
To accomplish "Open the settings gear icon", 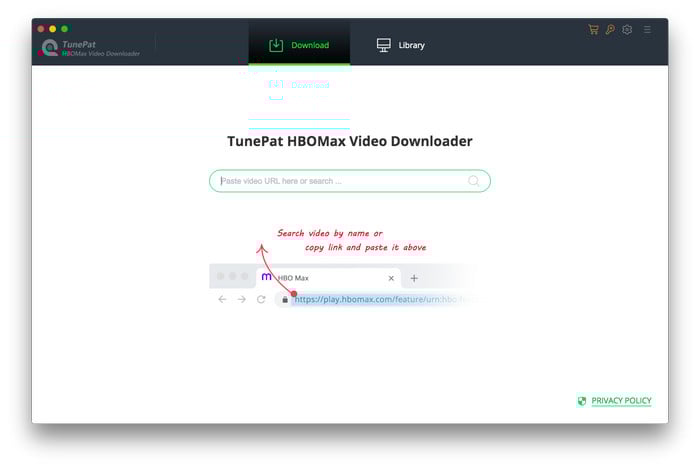I will coord(627,29).
